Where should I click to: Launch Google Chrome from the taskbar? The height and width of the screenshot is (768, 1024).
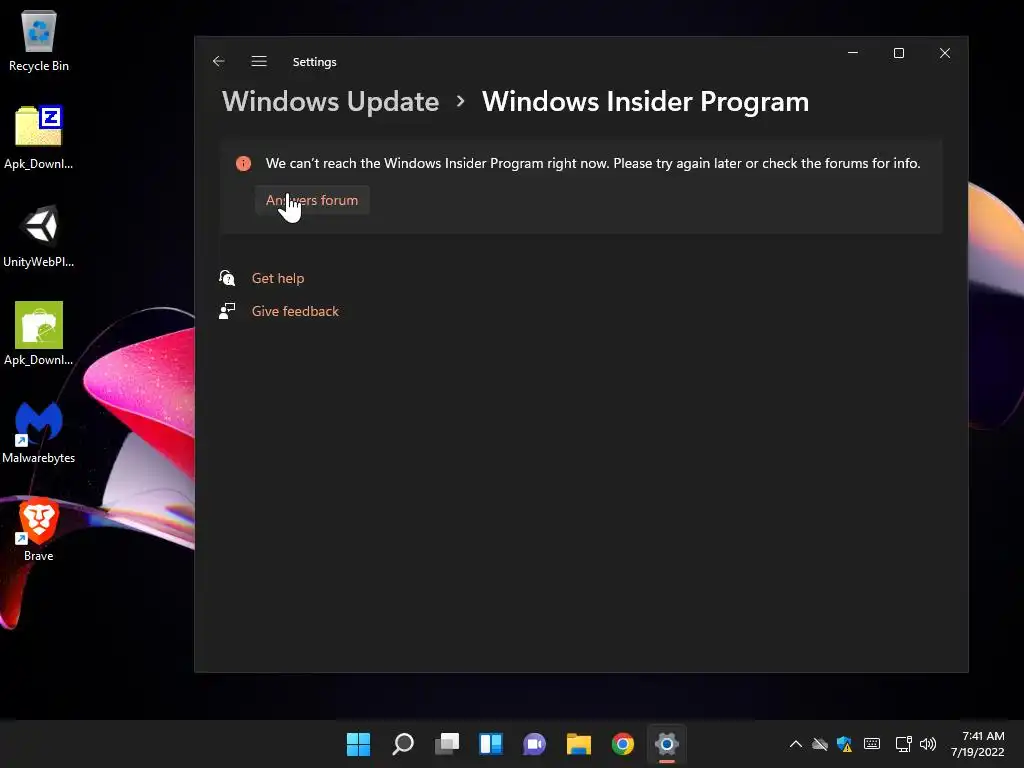[x=622, y=744]
